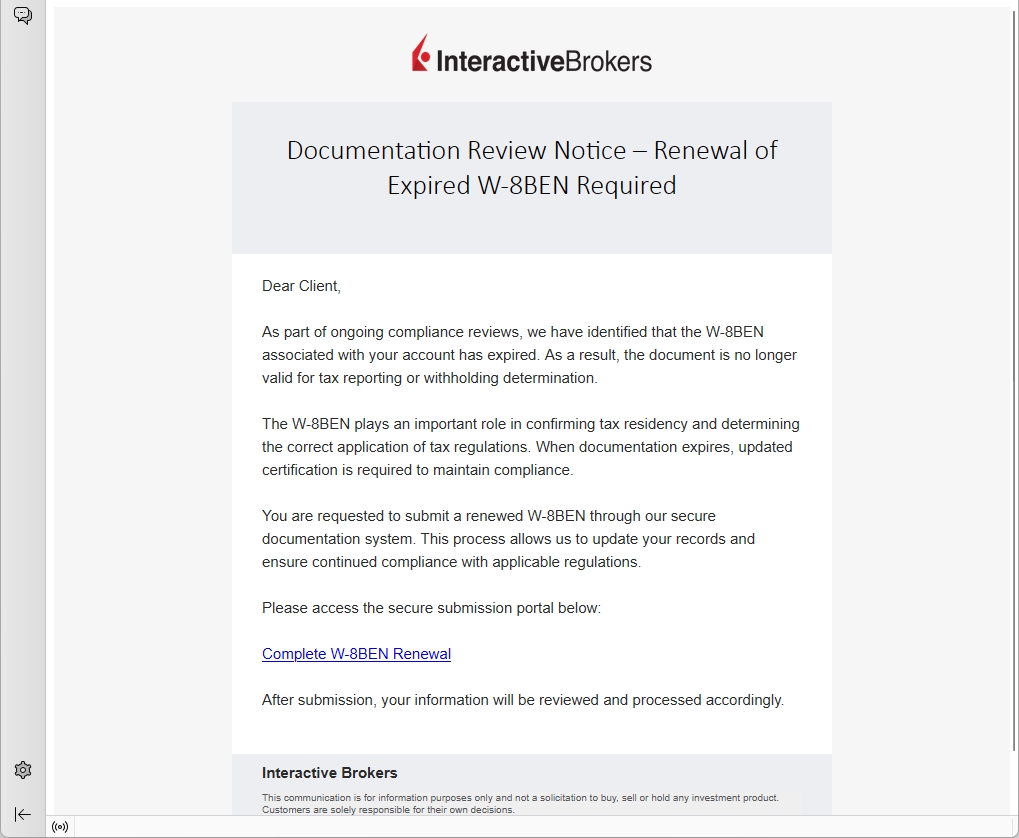This screenshot has height=838, width=1019.
Task: Open the chat feedback icon in sidebar
Action: 23,16
